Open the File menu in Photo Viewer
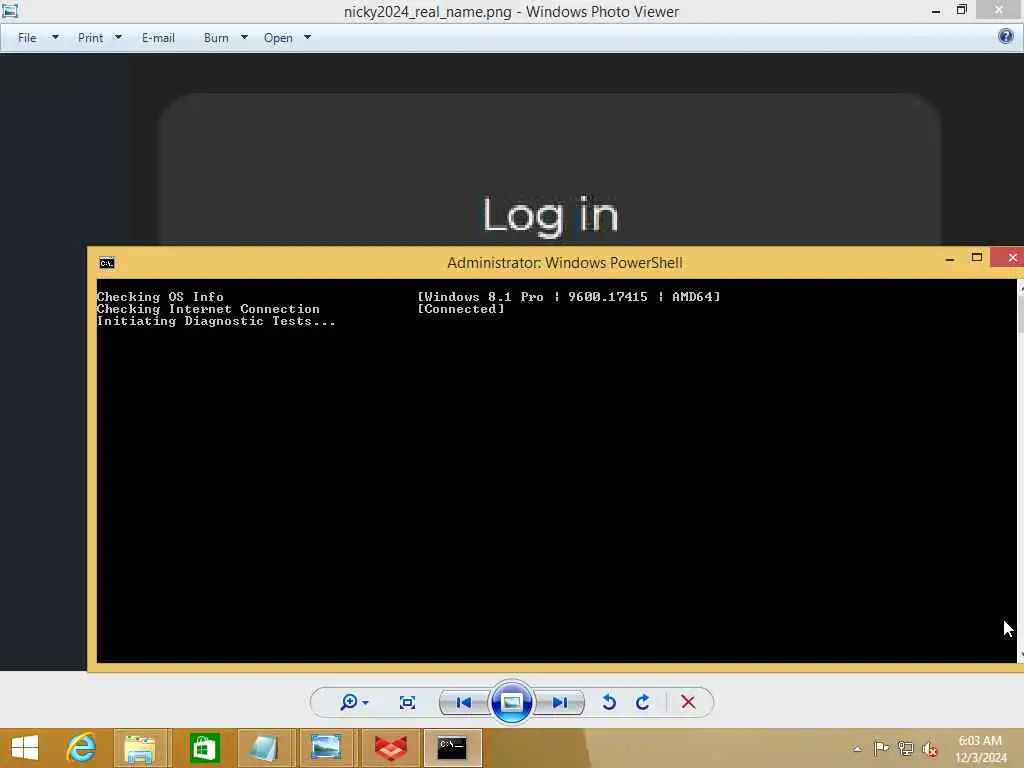This screenshot has height=768, width=1024. 27,38
